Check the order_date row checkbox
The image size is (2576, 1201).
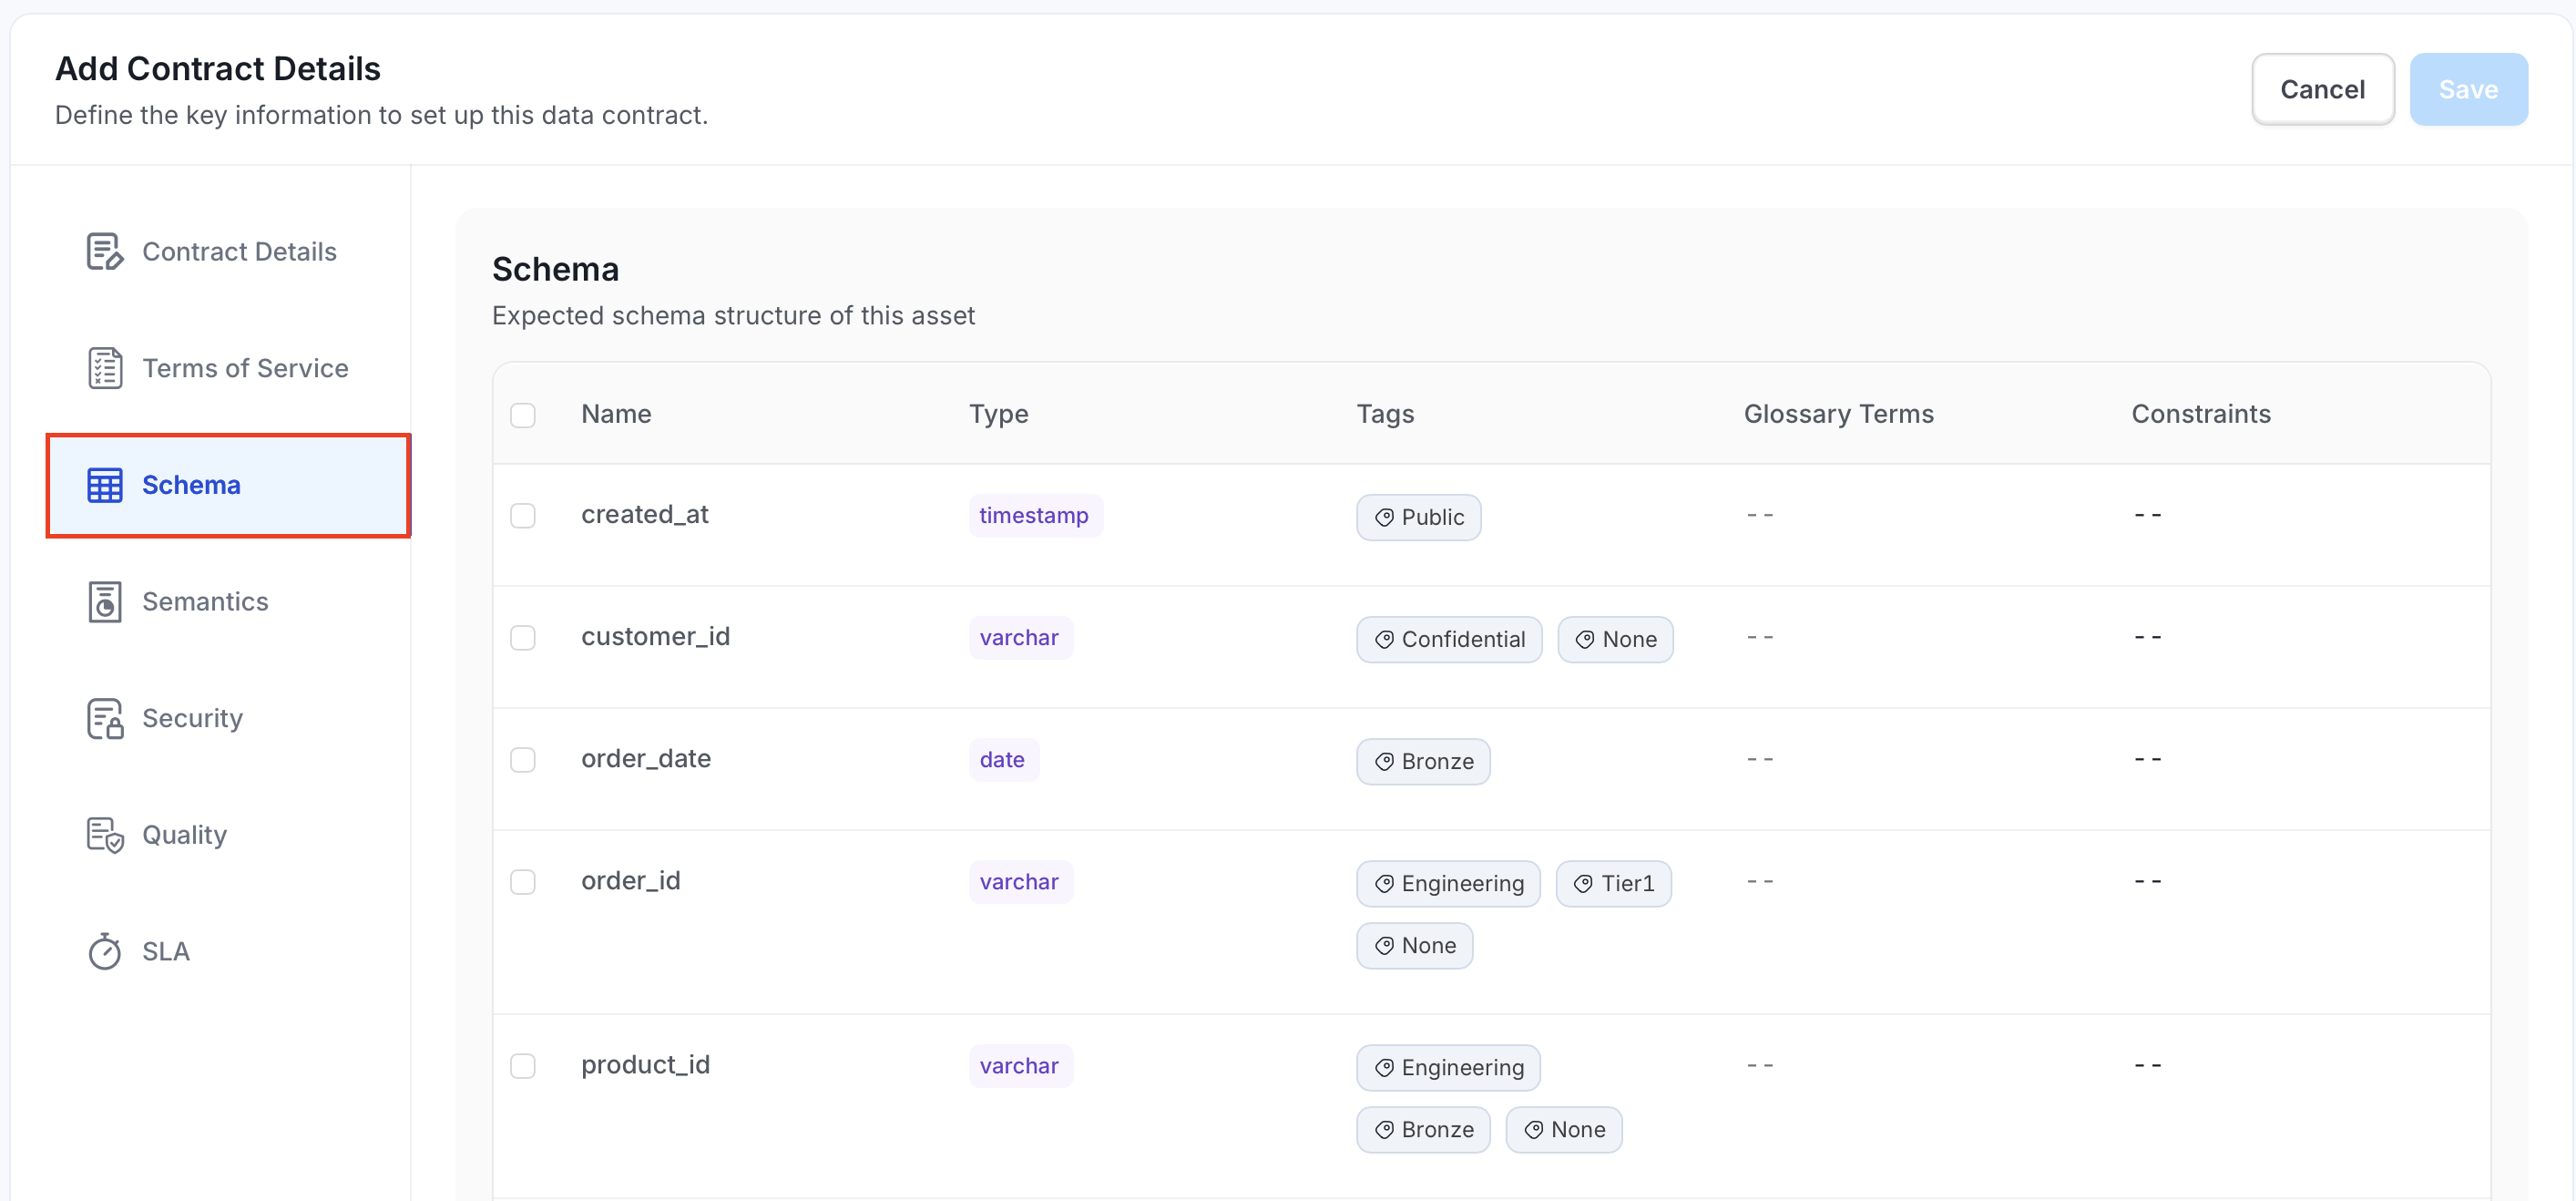click(x=522, y=759)
